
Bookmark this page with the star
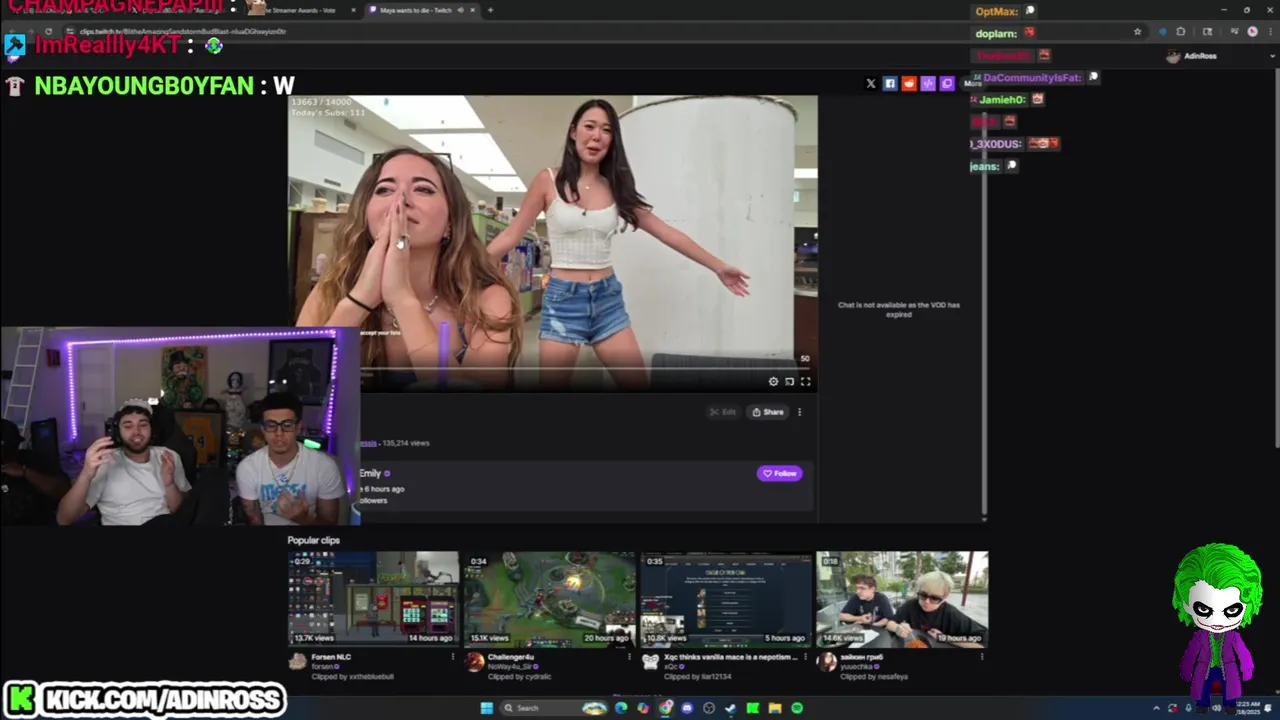1137,31
